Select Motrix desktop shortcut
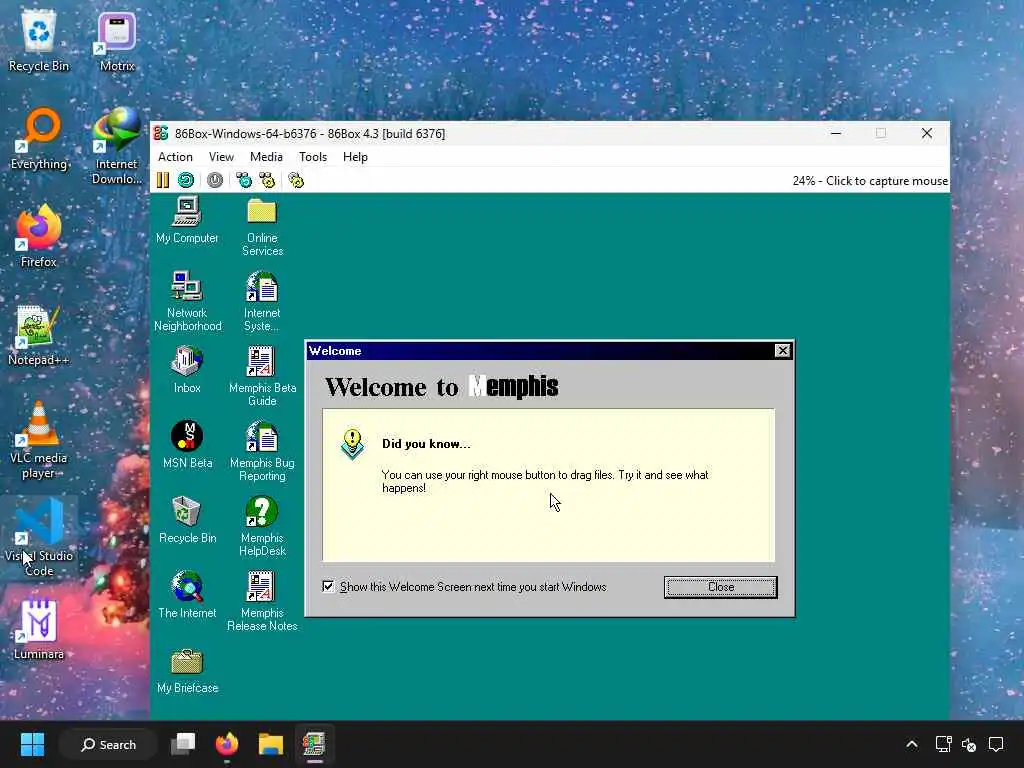The image size is (1024, 768). (x=117, y=40)
